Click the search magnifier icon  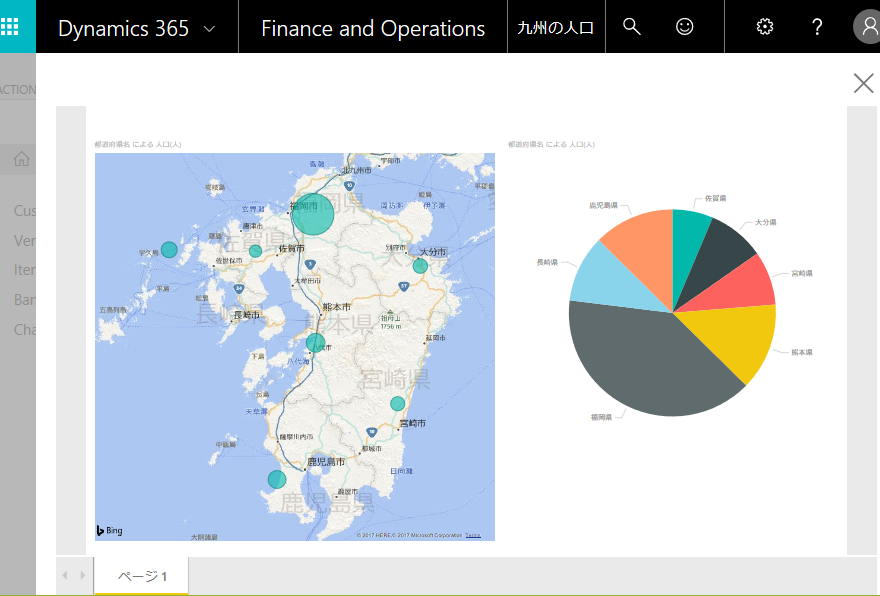(631, 27)
